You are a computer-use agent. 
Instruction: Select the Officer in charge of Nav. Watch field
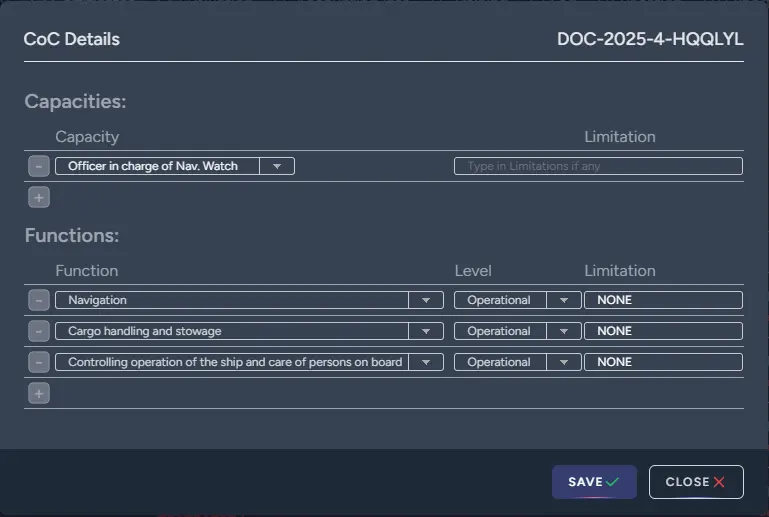[x=158, y=166]
